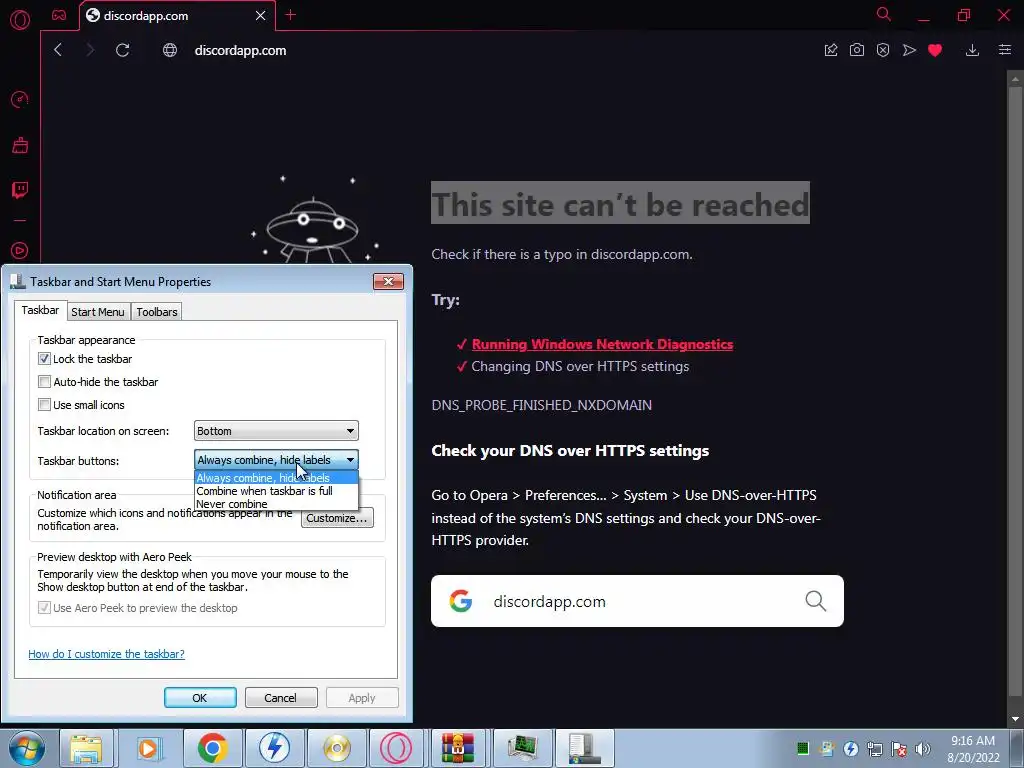Click the Google search box for discordapp.com
Image resolution: width=1024 pixels, height=768 pixels.
tap(637, 601)
